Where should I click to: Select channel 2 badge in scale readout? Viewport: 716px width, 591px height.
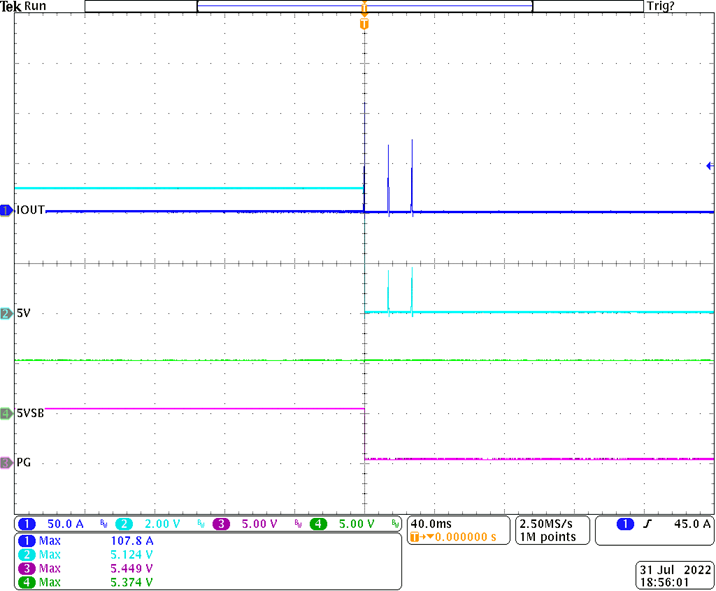pyautogui.click(x=124, y=524)
